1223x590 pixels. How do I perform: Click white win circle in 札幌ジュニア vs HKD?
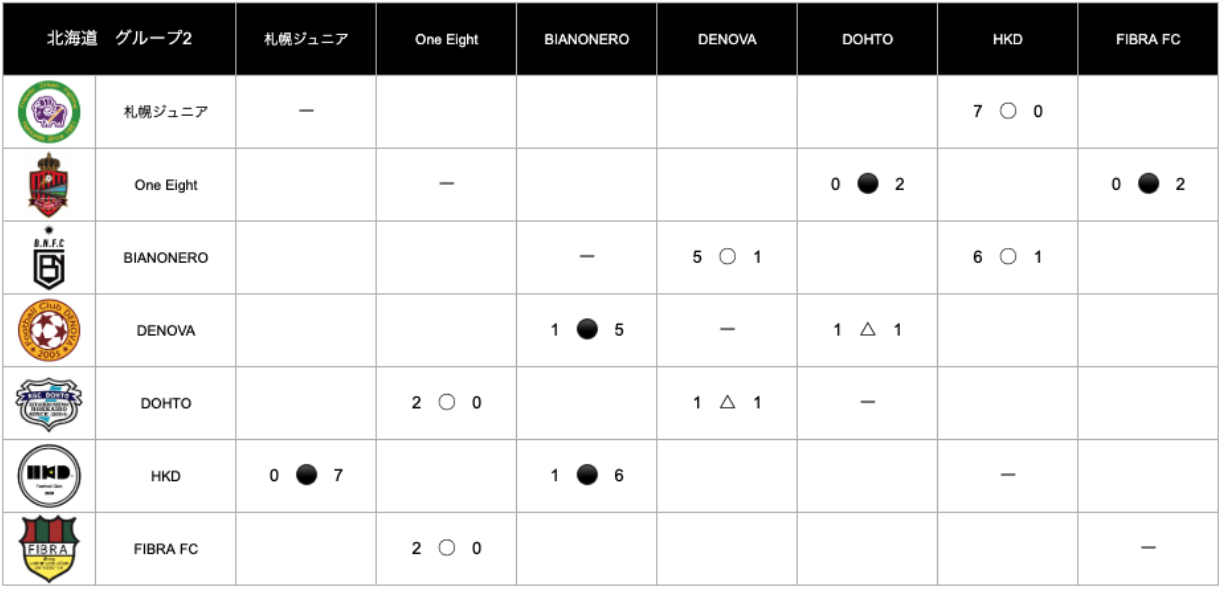click(1008, 112)
